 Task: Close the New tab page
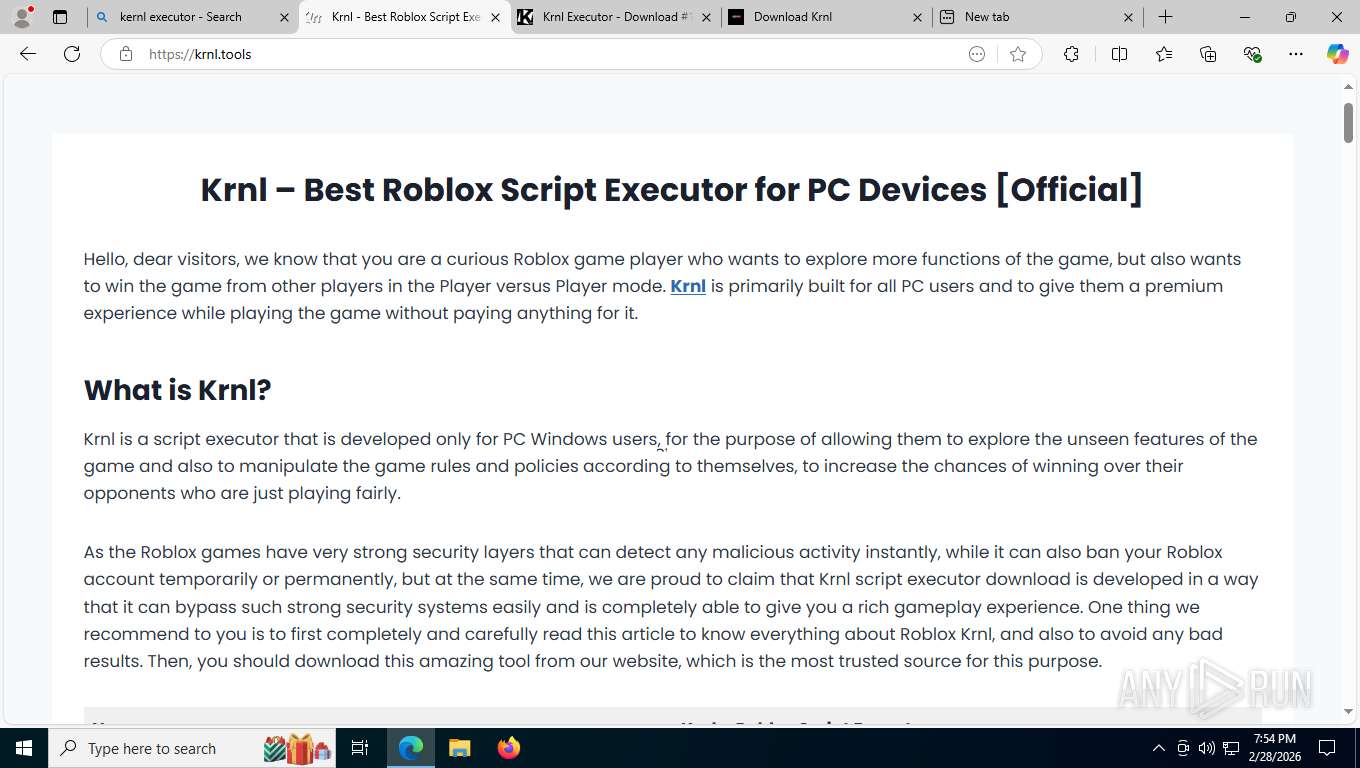pyautogui.click(x=1129, y=17)
